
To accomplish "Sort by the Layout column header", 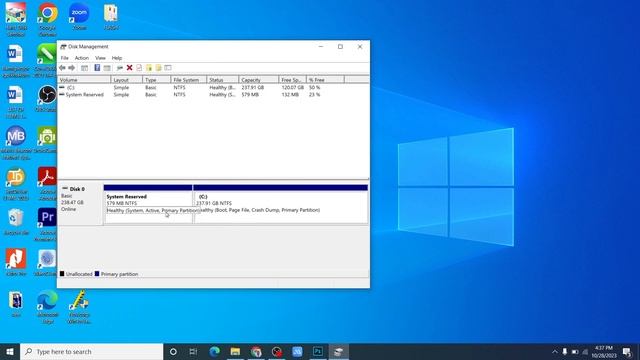I will tap(127, 80).
